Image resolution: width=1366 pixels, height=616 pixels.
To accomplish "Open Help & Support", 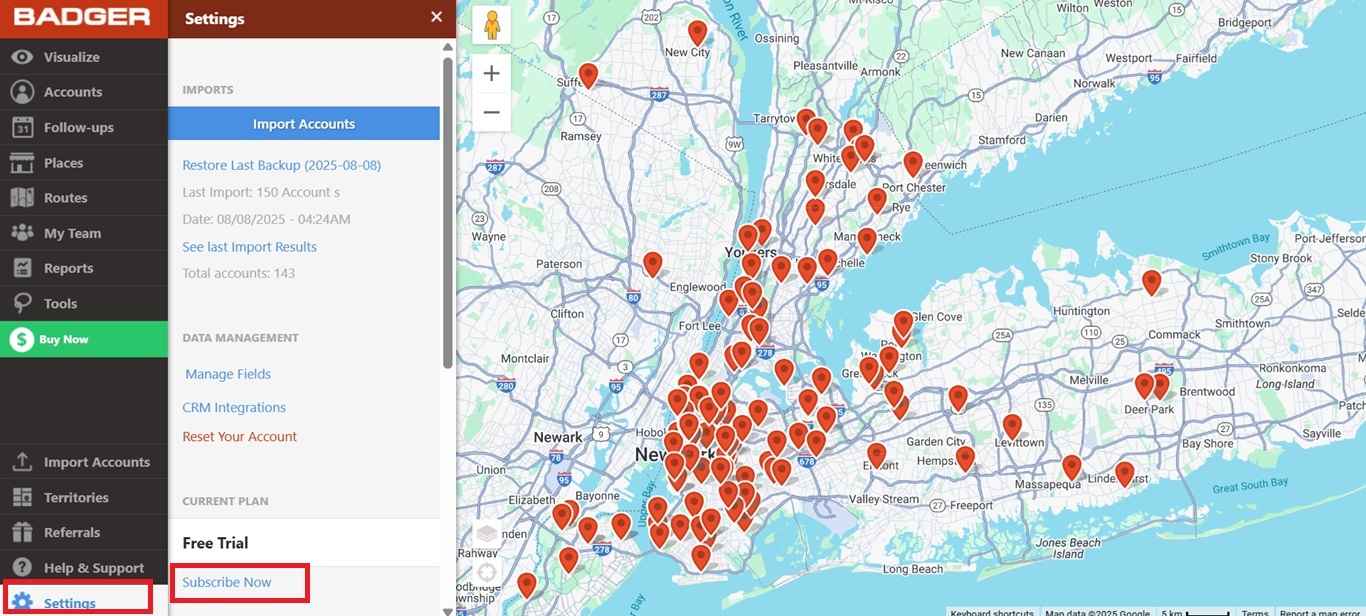I will point(84,567).
